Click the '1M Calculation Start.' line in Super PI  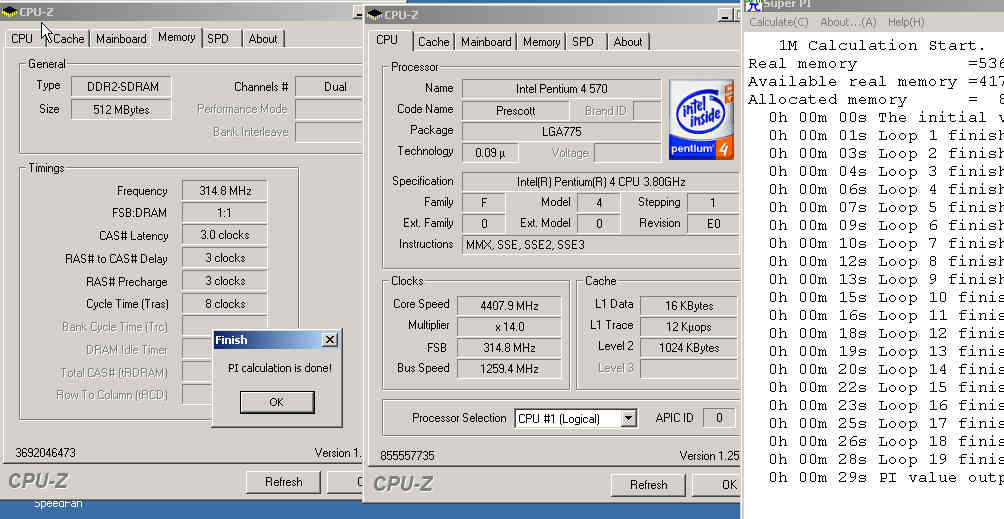[882, 46]
